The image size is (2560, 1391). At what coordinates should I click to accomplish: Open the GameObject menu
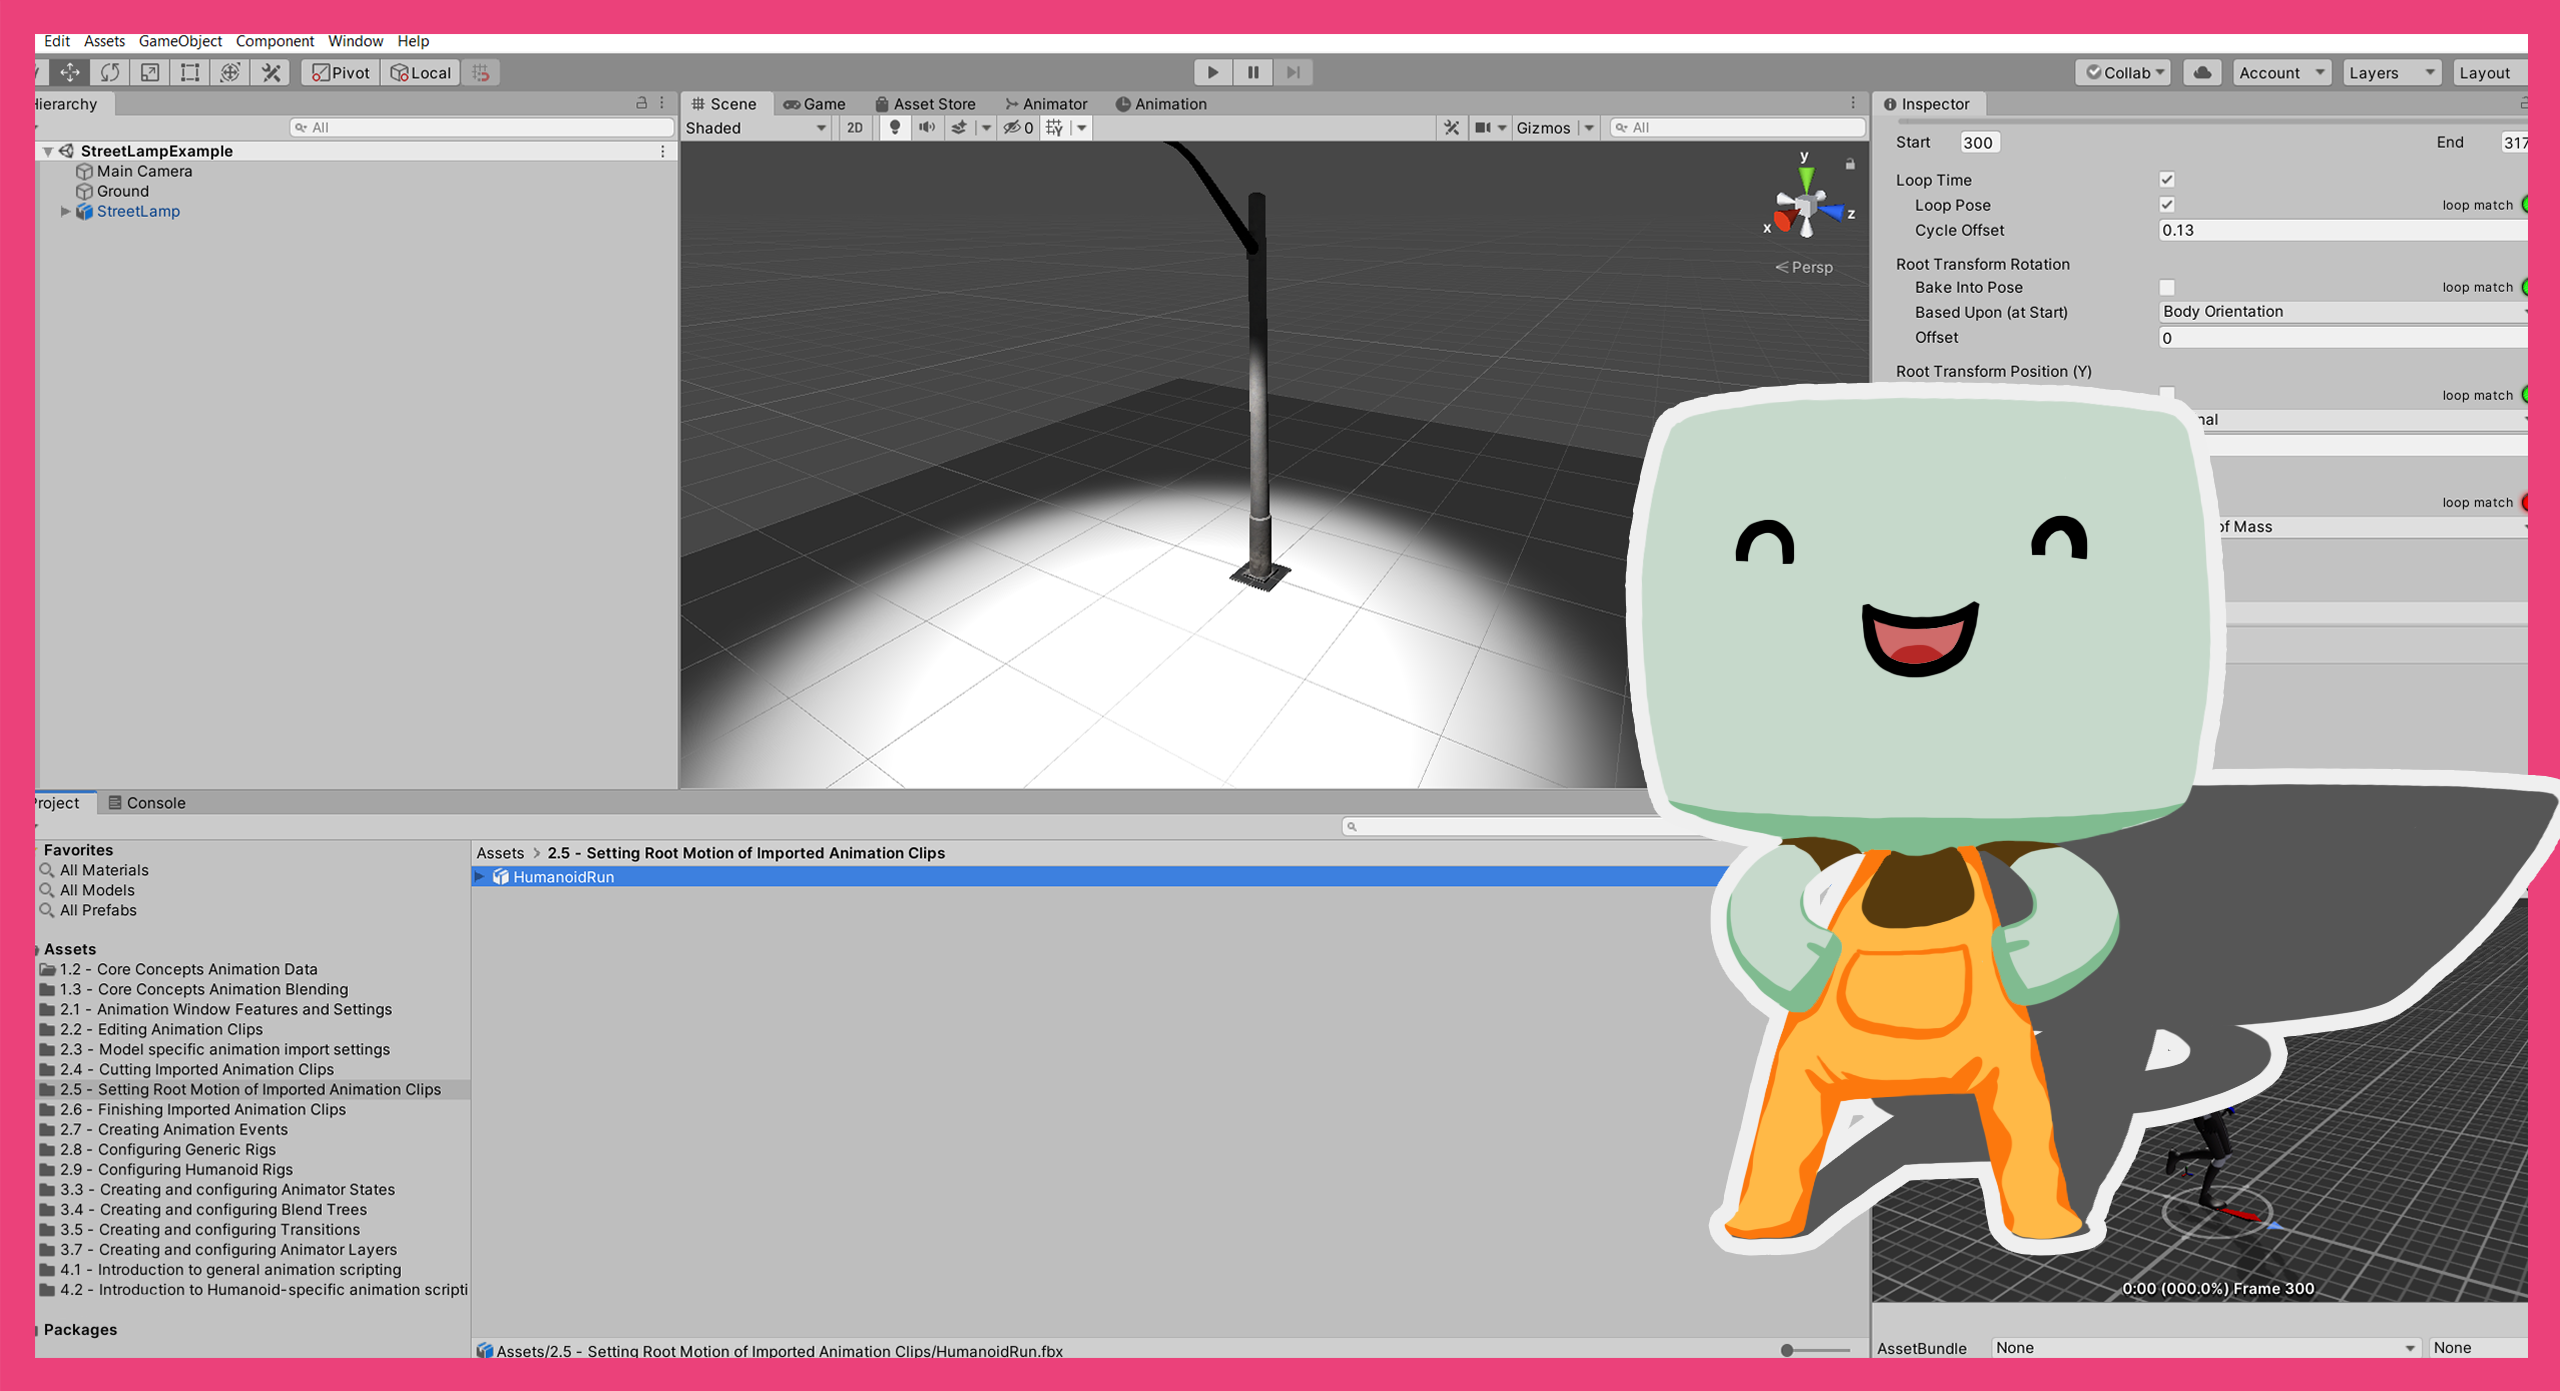pyautogui.click(x=180, y=41)
